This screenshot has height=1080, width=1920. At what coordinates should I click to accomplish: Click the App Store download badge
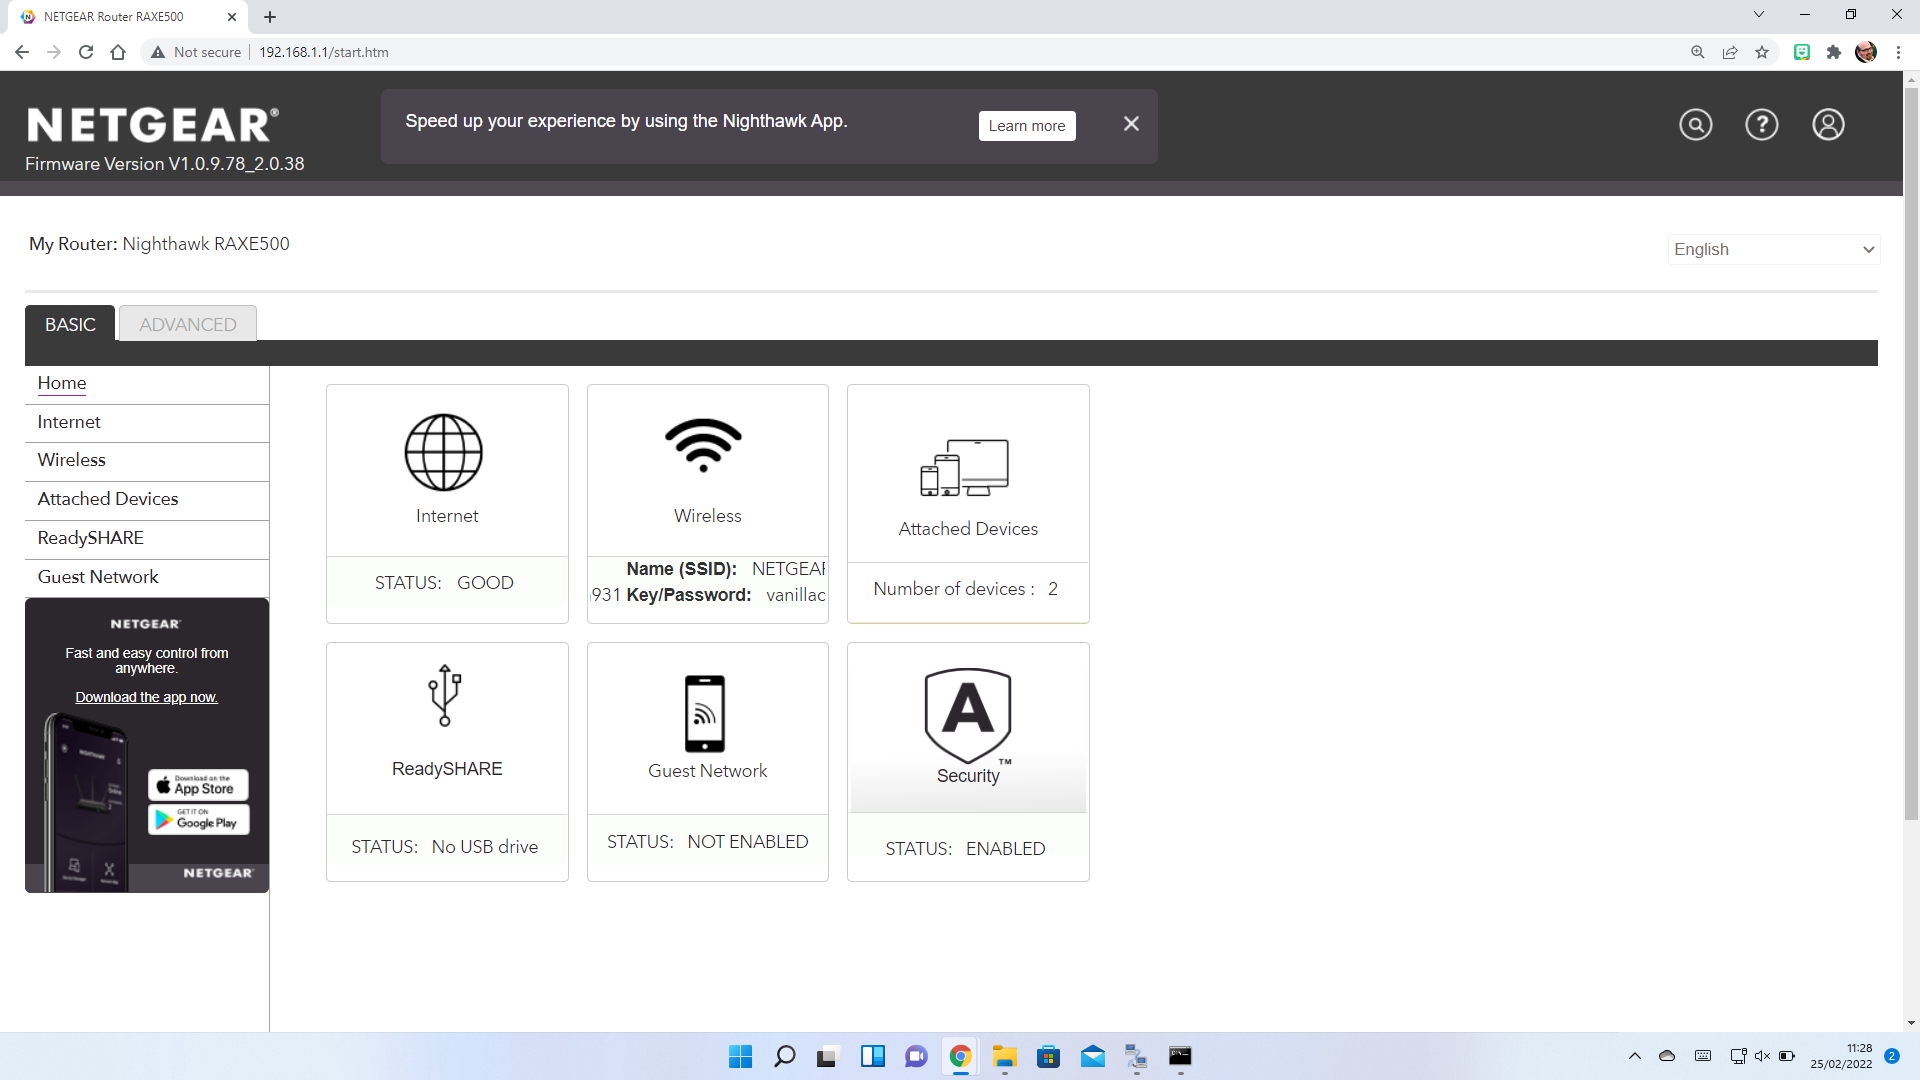tap(199, 785)
